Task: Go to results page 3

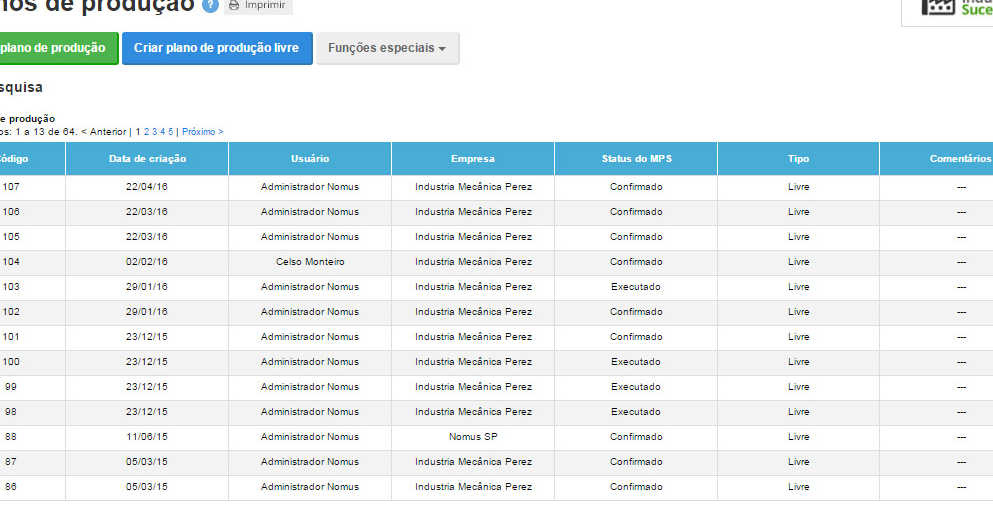Action: [155, 132]
